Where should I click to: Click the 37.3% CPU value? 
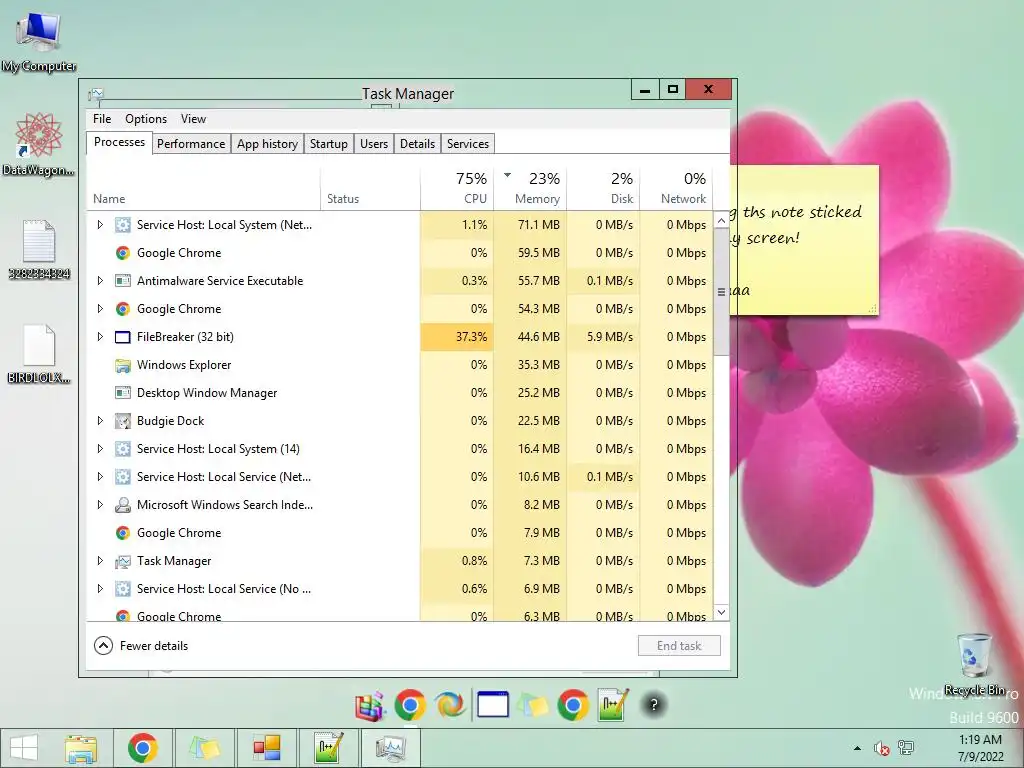pyautogui.click(x=471, y=337)
